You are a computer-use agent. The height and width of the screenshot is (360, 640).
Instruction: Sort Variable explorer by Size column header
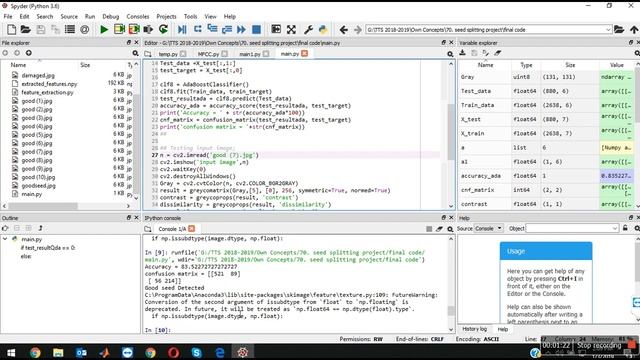570,65
